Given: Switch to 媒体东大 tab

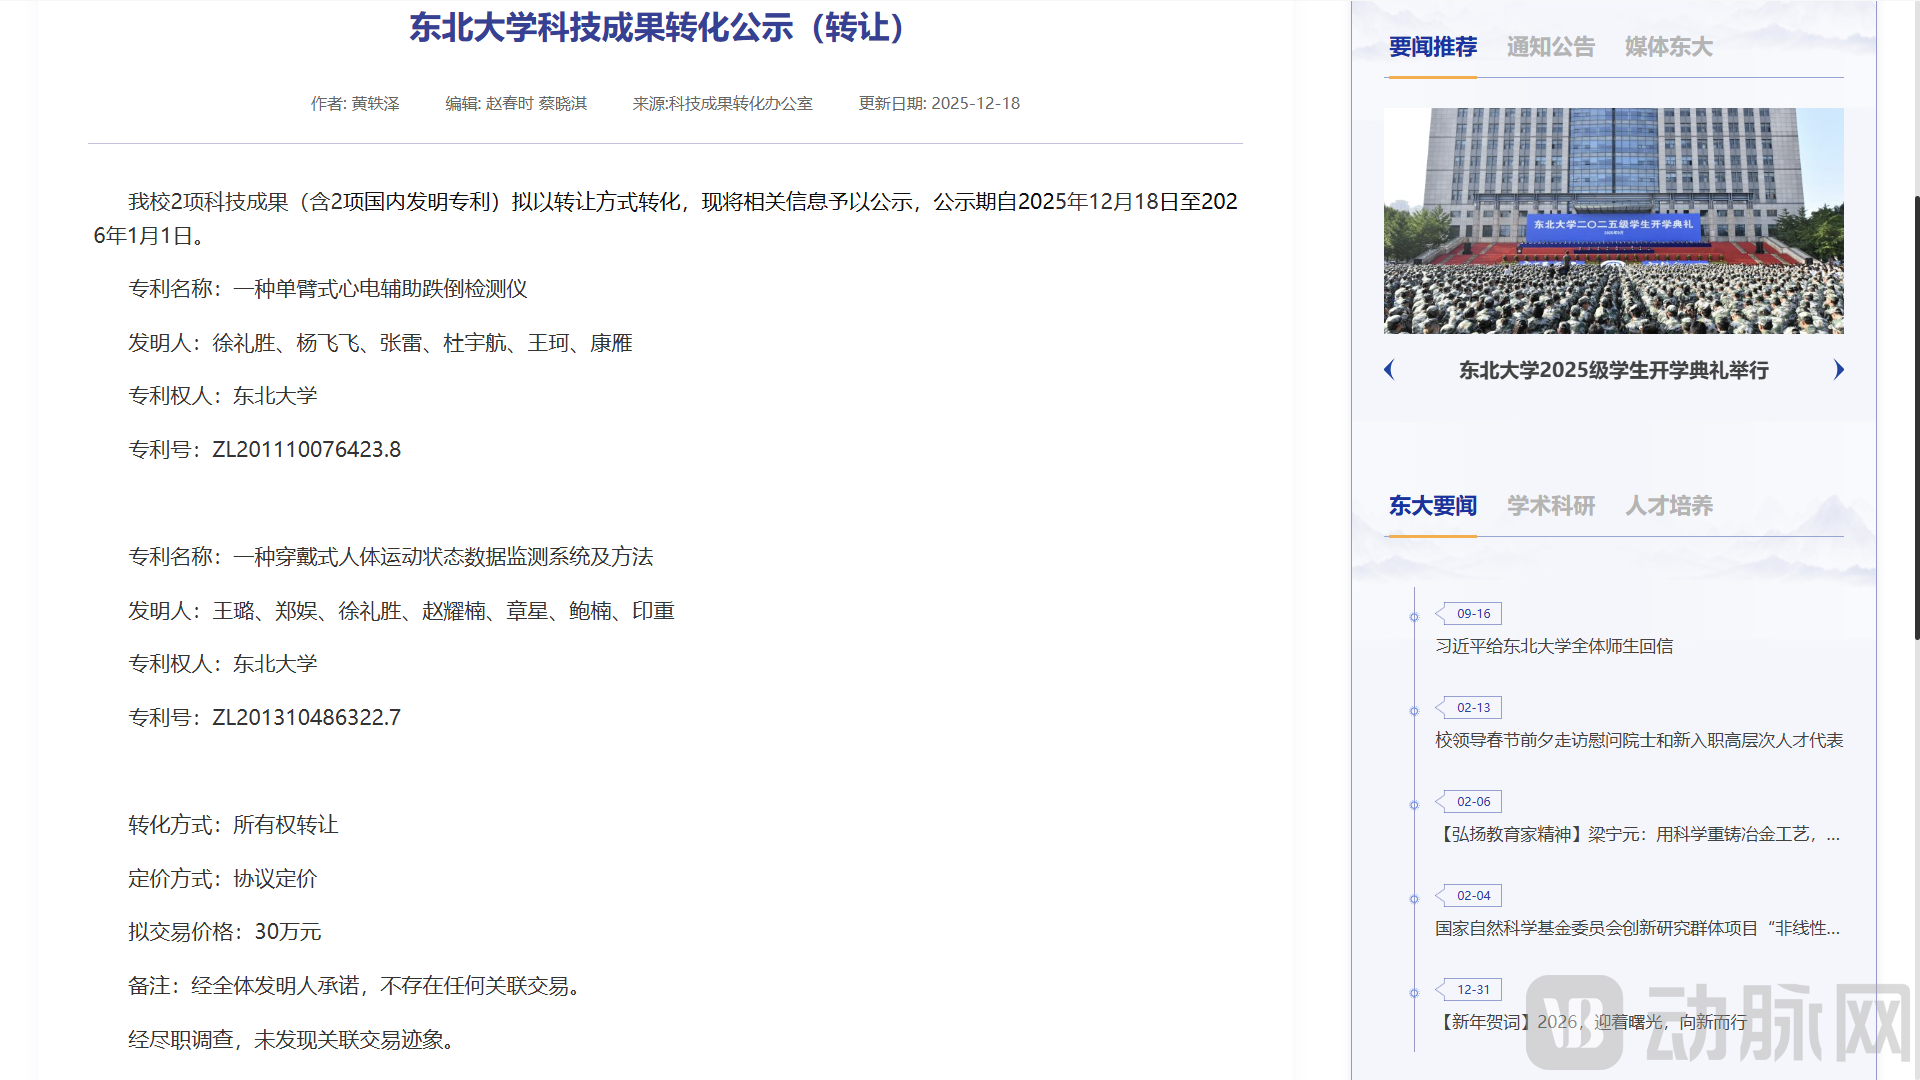Looking at the screenshot, I should pyautogui.click(x=1668, y=47).
